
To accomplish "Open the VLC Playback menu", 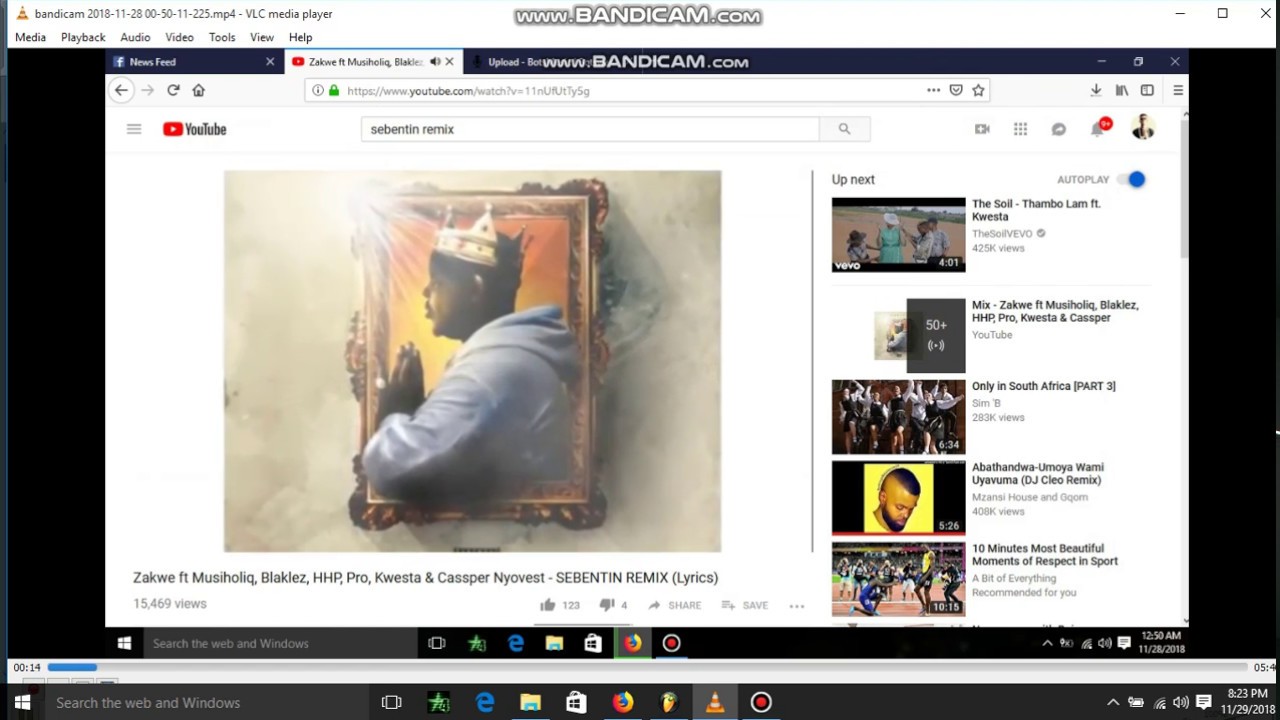I will point(83,37).
